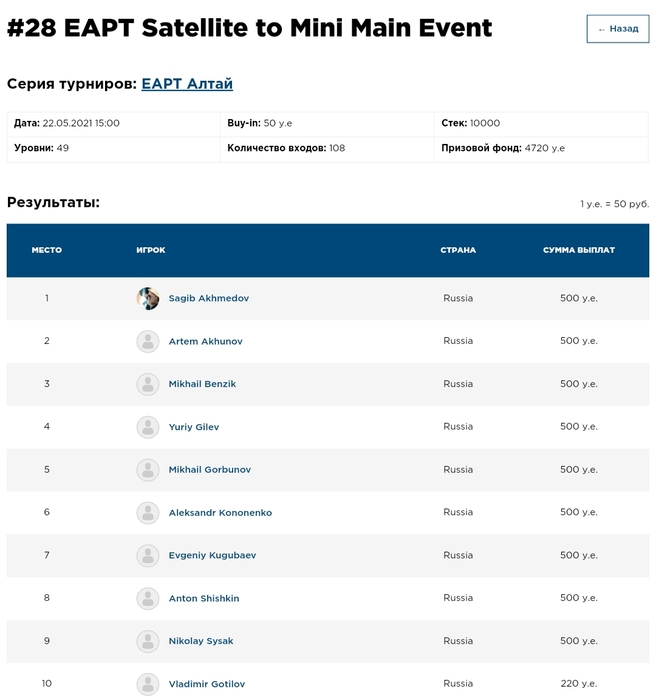Select Aleksandr Kononenko's name link
The image size is (656, 700).
point(220,513)
